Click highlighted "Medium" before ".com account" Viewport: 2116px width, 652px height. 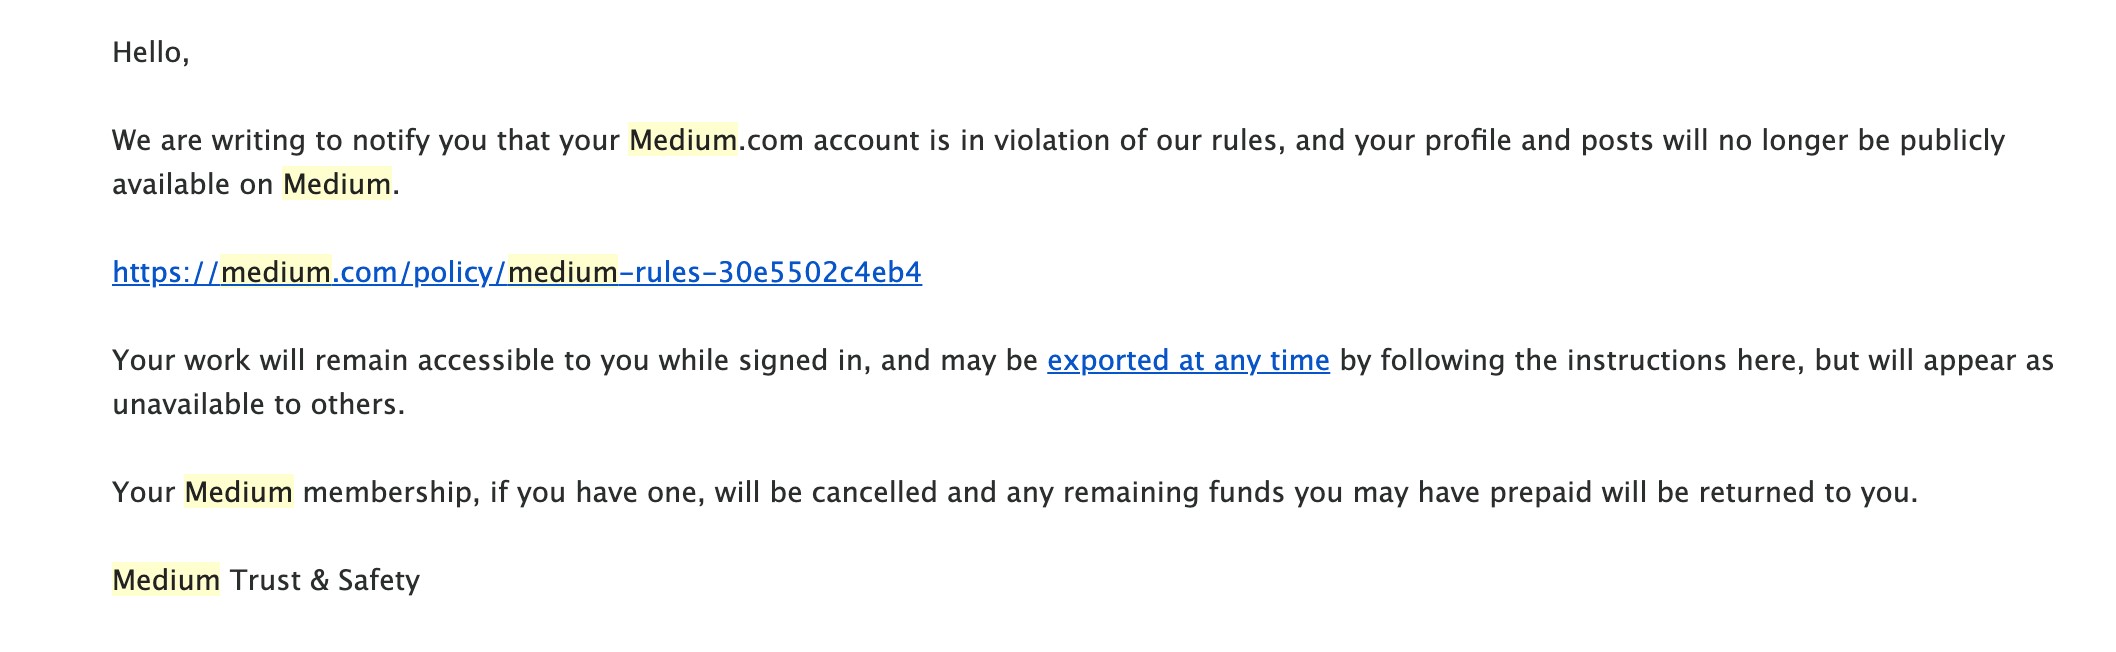coord(683,140)
